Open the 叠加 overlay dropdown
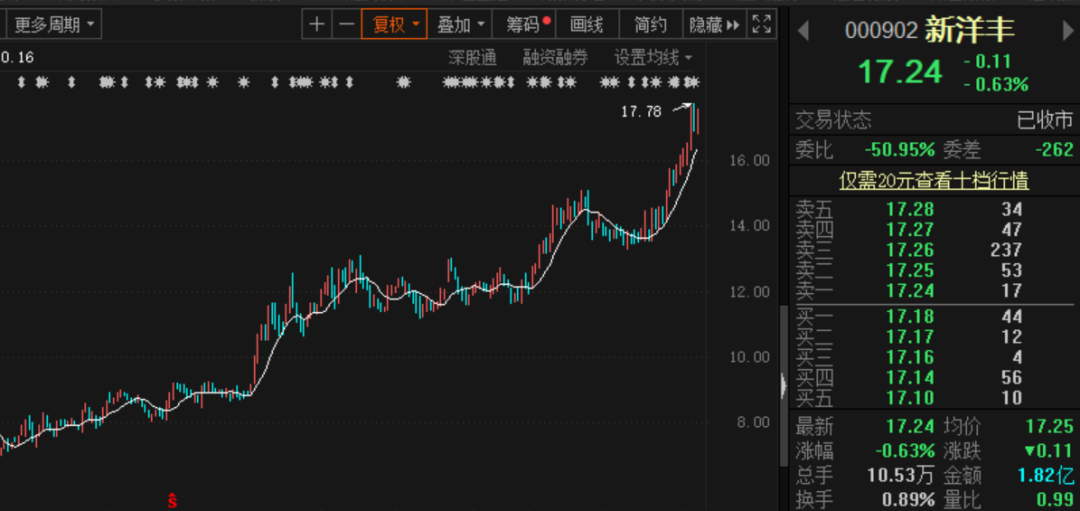 click(x=461, y=24)
